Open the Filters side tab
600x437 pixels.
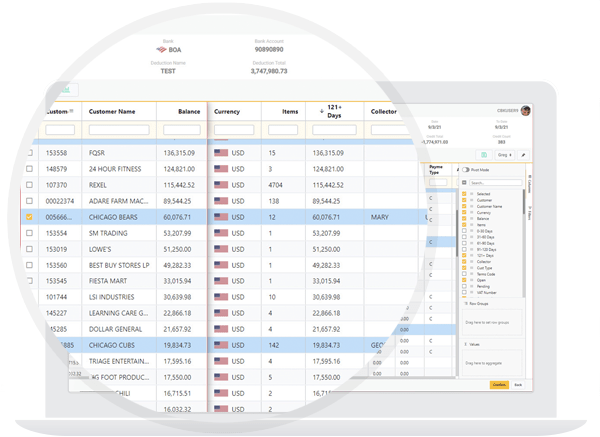pos(530,213)
